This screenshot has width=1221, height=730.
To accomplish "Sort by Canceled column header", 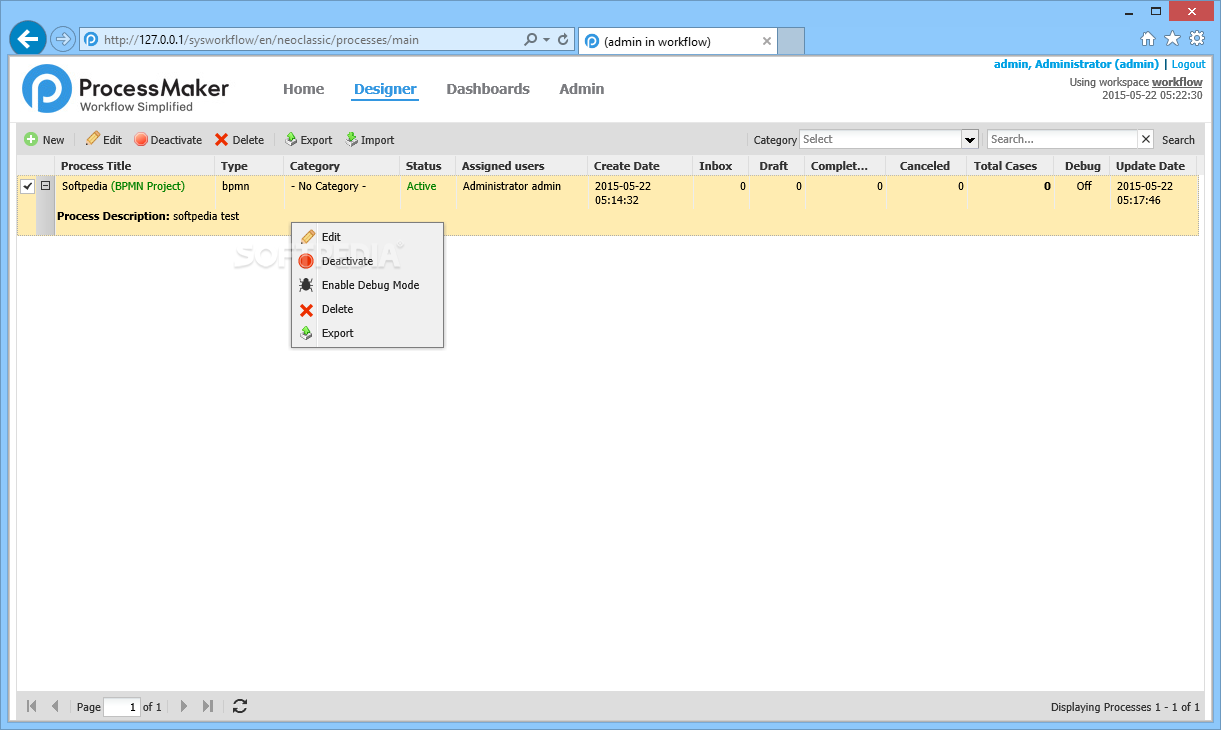I will pos(925,166).
